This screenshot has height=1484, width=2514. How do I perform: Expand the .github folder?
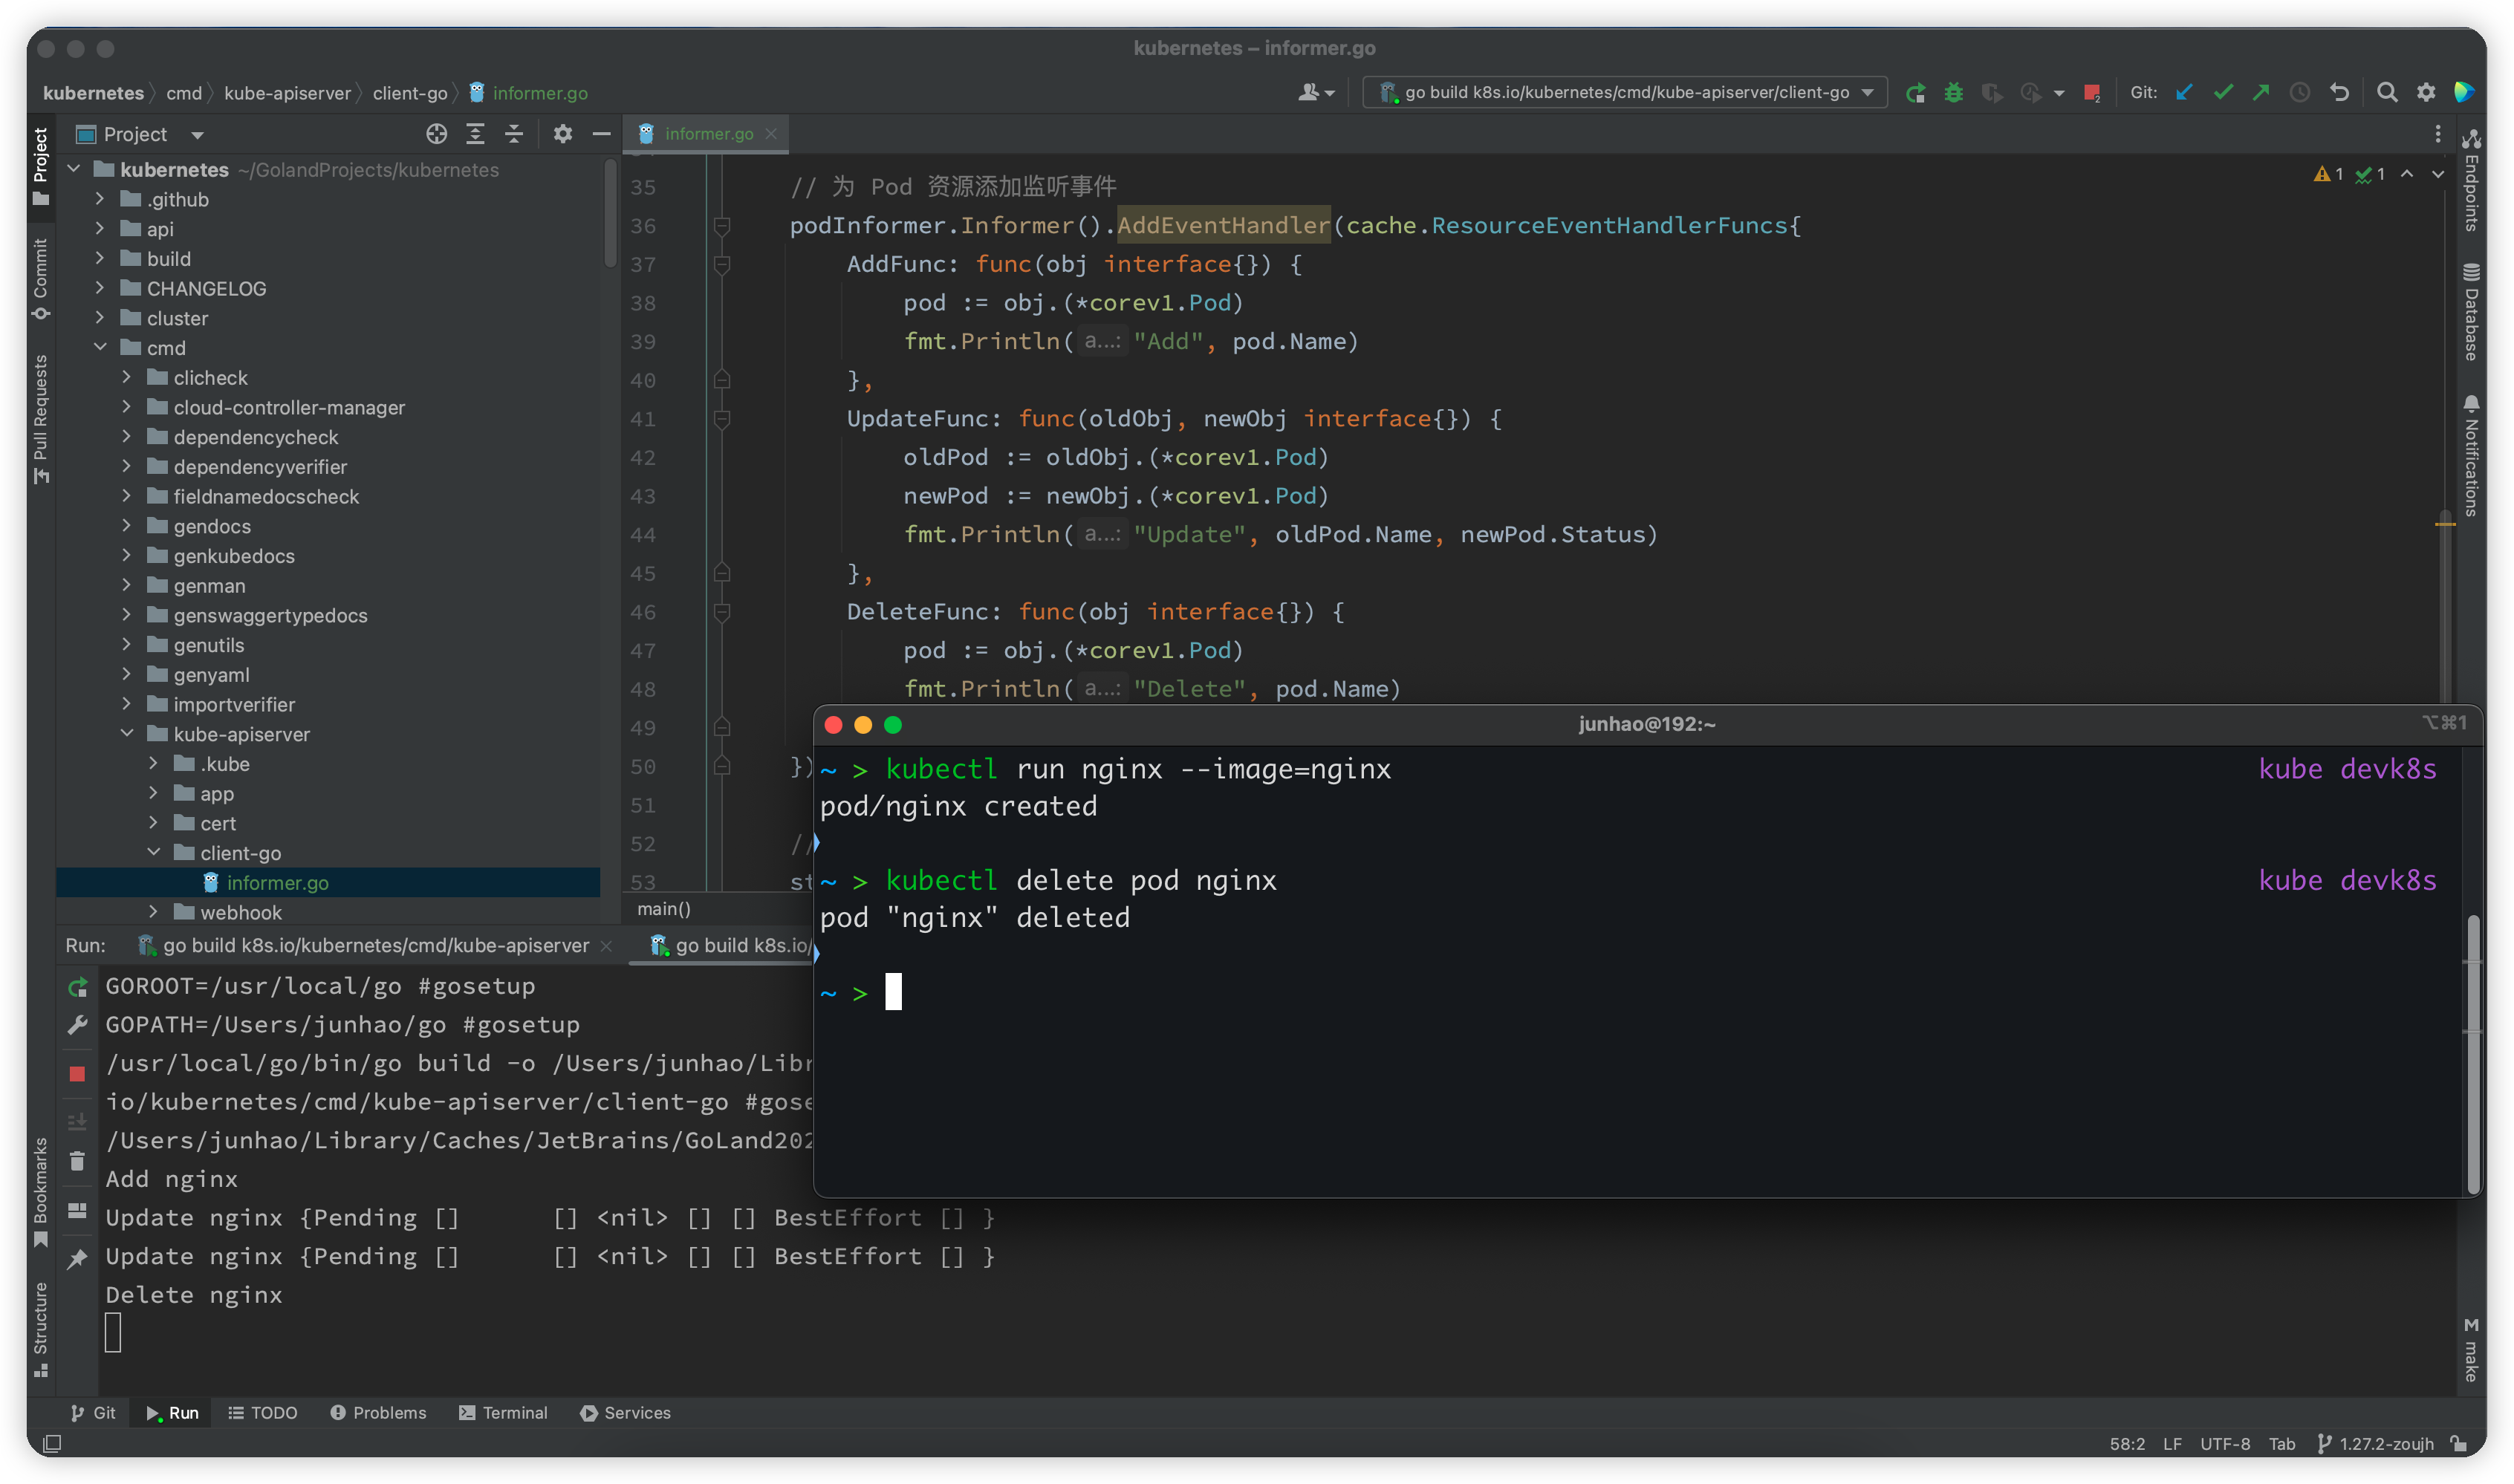click(100, 199)
